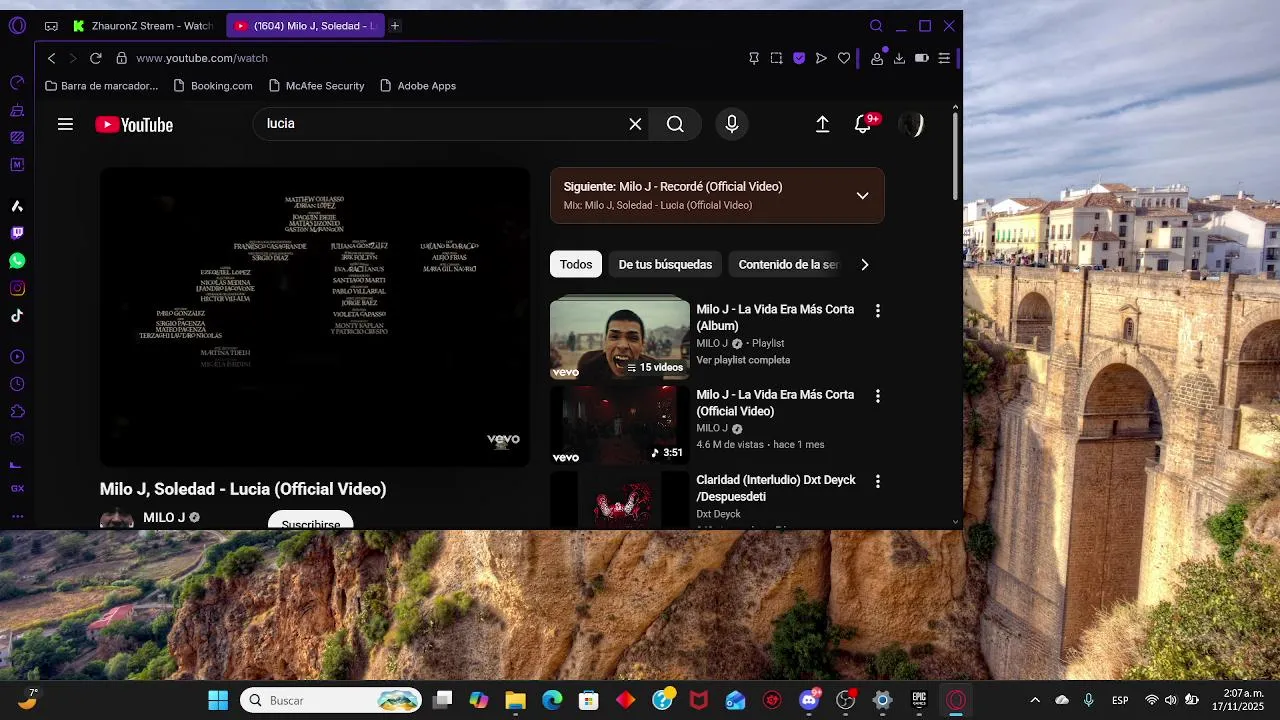Open the Player icon in sidebar

17,357
